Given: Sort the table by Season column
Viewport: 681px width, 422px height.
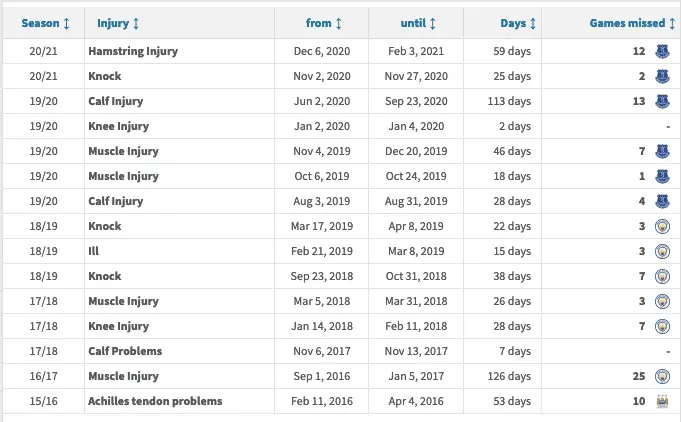Looking at the screenshot, I should pyautogui.click(x=46, y=22).
